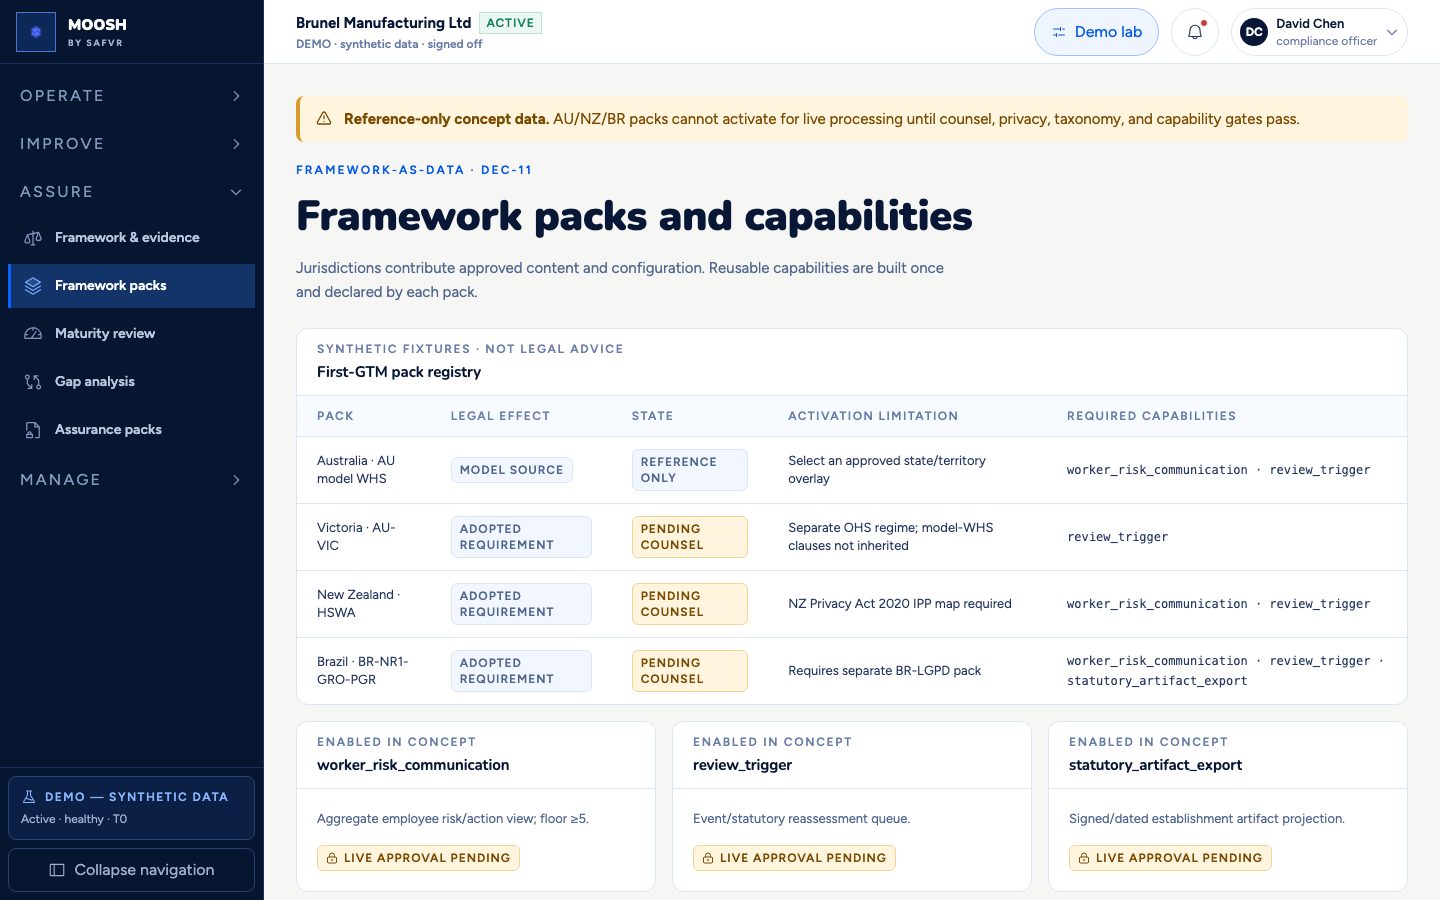Collapse the ASSURE navigation section
Image resolution: width=1440 pixels, height=900 pixels.
pyautogui.click(x=131, y=192)
